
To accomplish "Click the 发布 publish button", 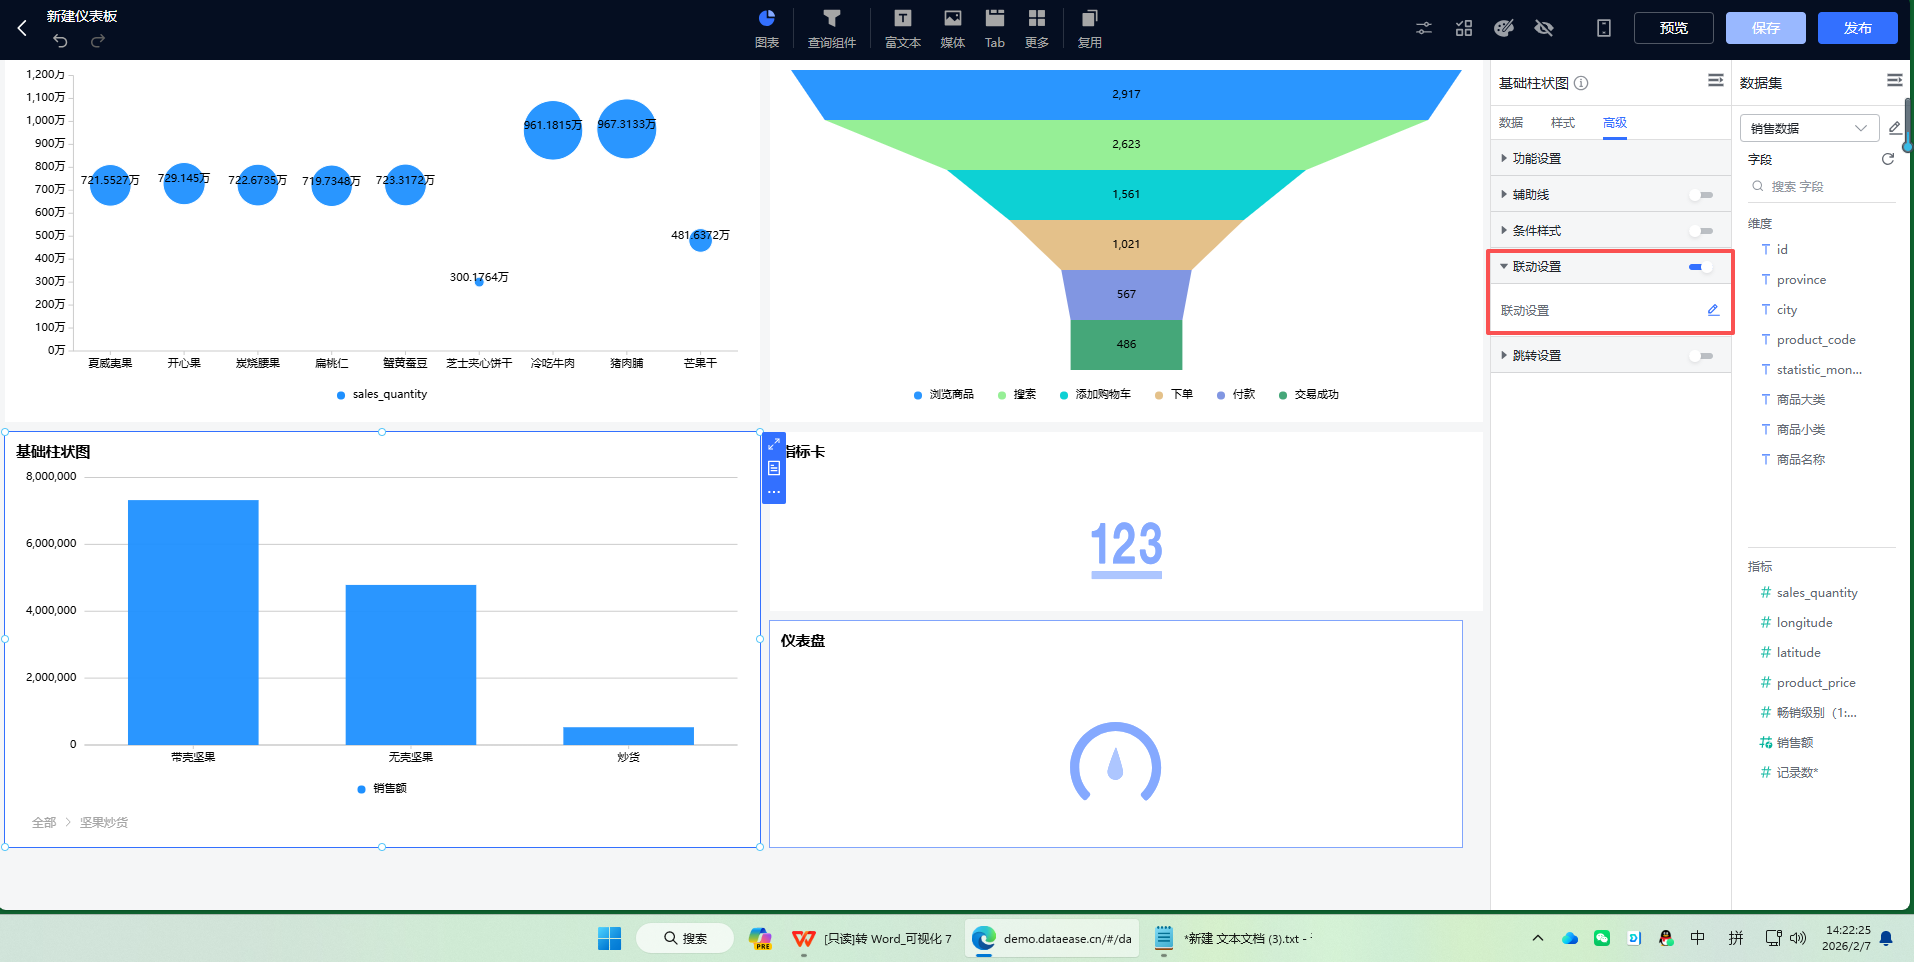I will pos(1858,28).
